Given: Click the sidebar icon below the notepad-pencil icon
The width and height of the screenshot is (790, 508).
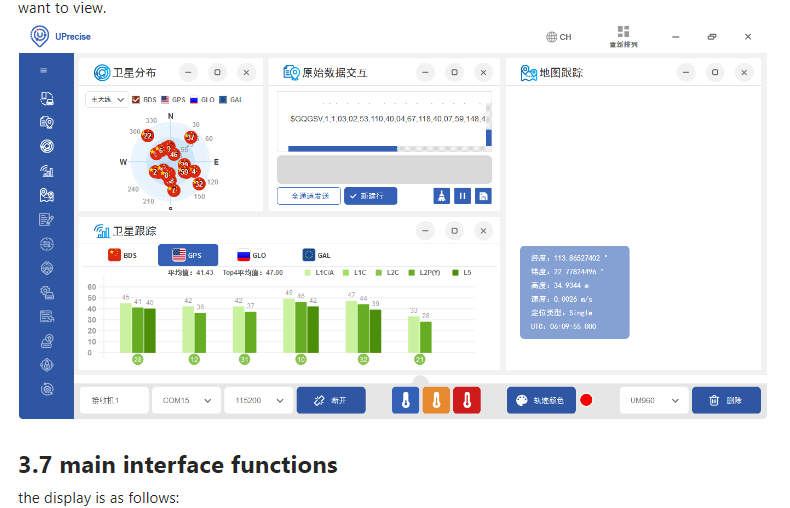Looking at the screenshot, I should click(x=47, y=244).
